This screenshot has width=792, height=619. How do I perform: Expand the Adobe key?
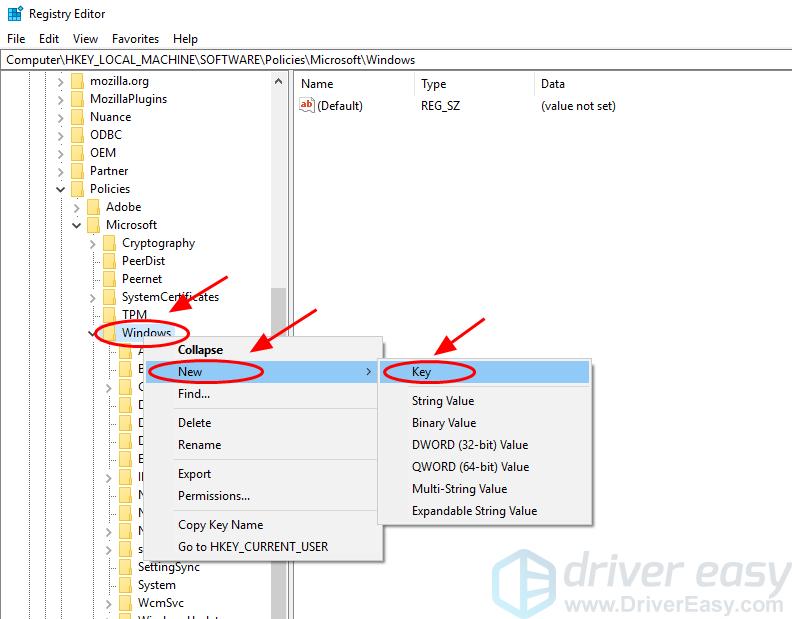(77, 208)
